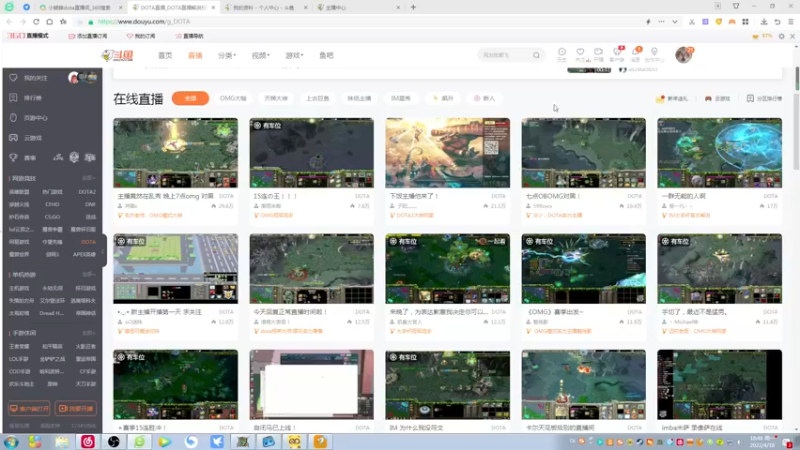Open 我的关注 in sidebar
This screenshot has height=450, width=800.
pyautogui.click(x=36, y=78)
